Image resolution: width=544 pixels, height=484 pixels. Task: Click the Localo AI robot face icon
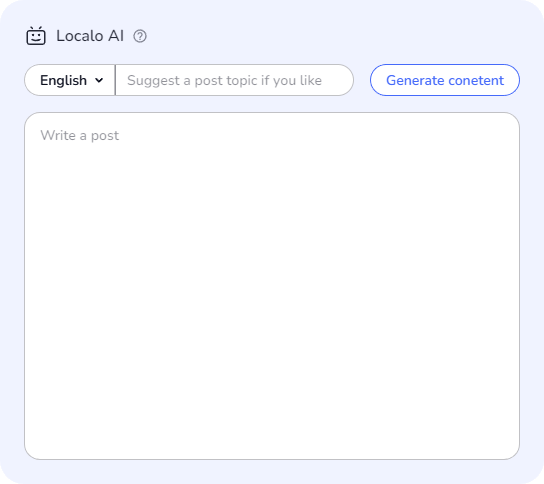[x=36, y=36]
